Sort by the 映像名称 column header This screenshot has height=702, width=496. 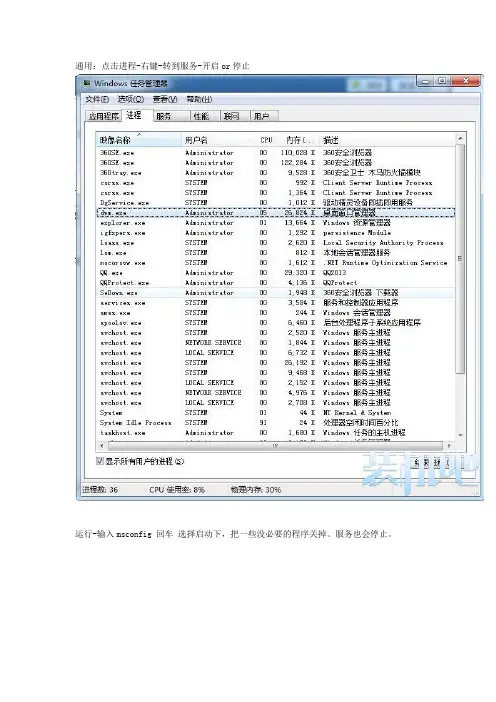click(x=139, y=140)
